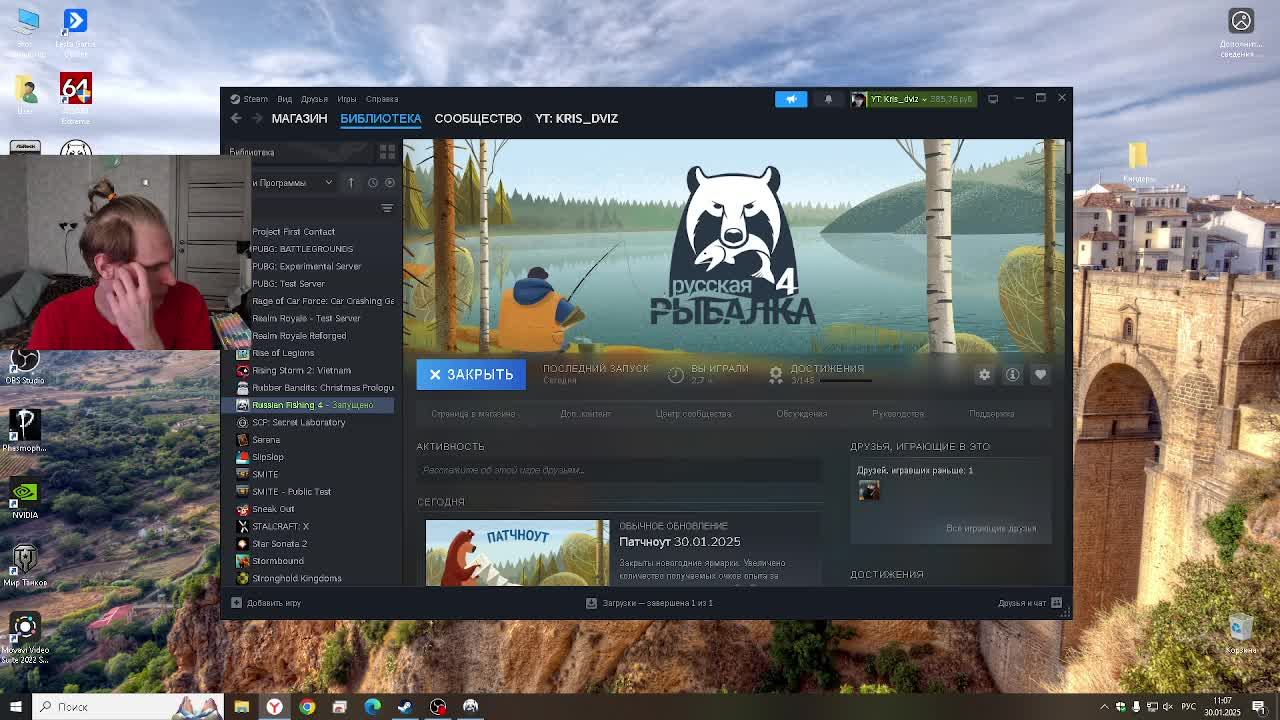Click the achievements trophy icon
The height and width of the screenshot is (720, 1280).
click(775, 374)
